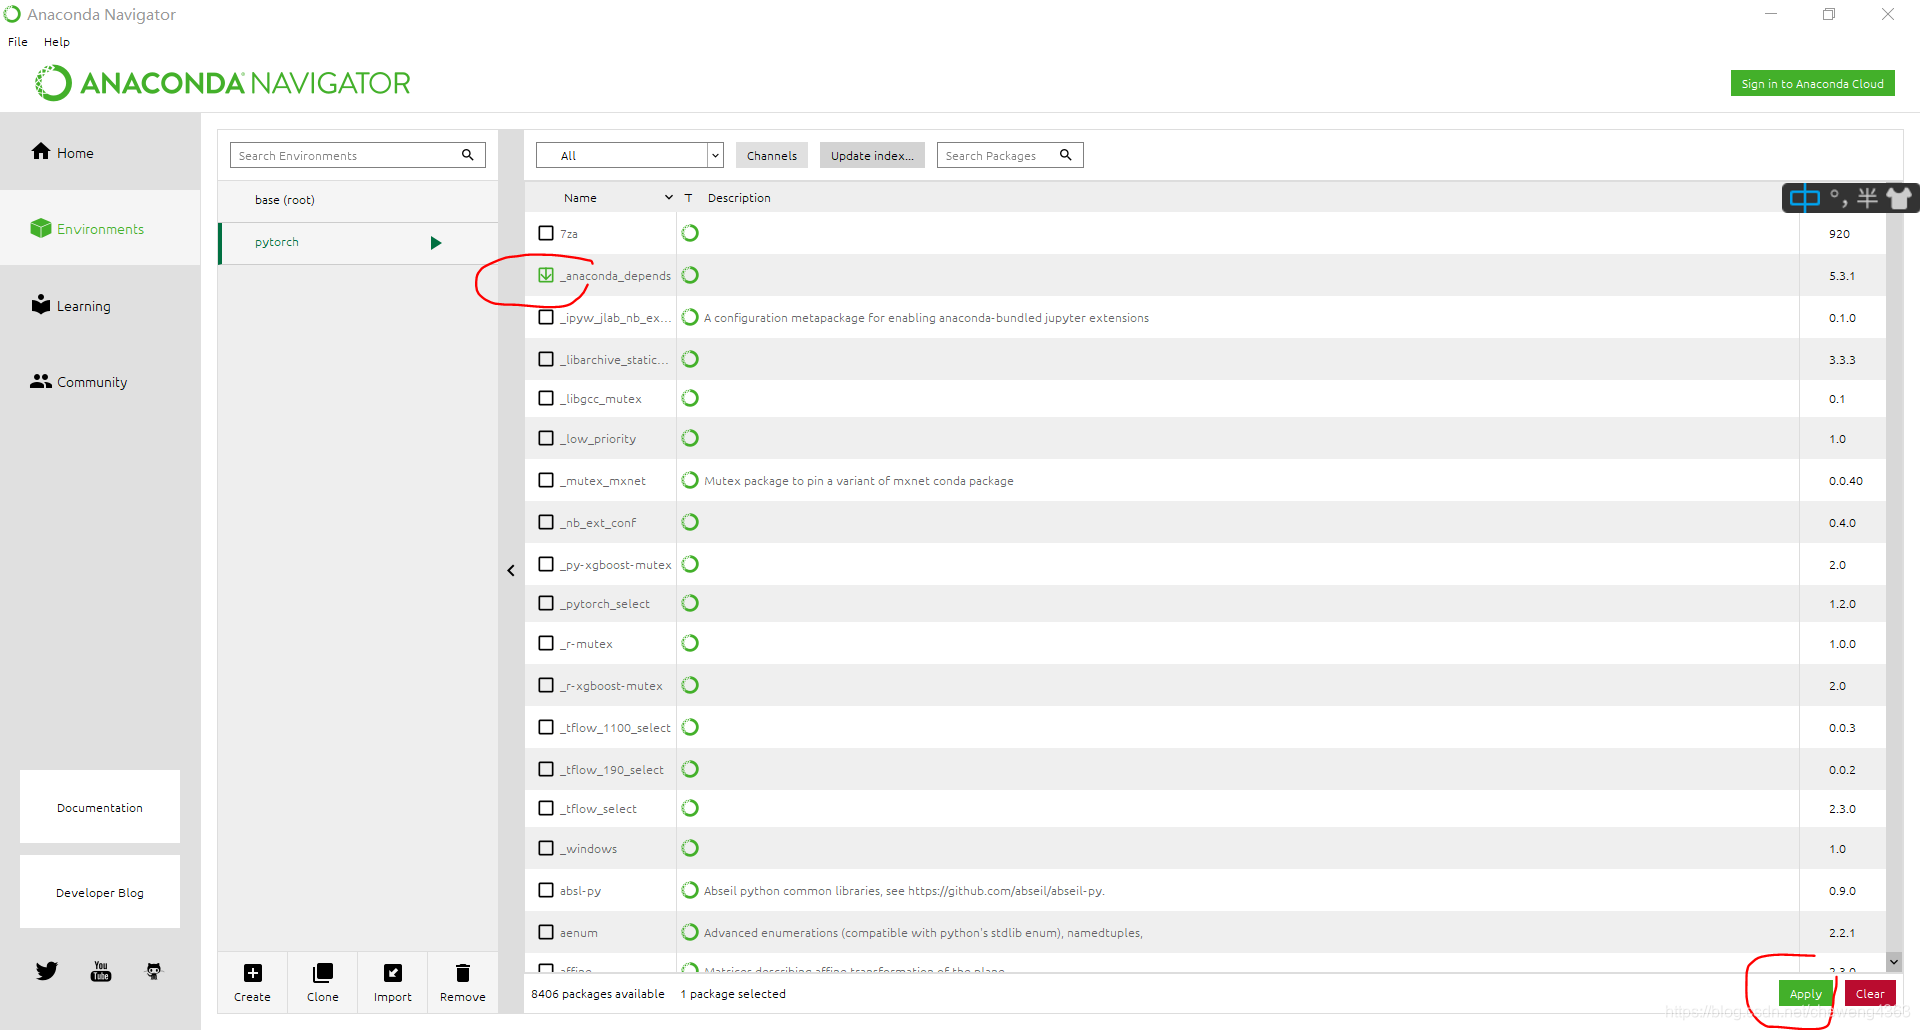The width and height of the screenshot is (1920, 1030).
Task: Click the 8406 packages available status
Action: (x=598, y=994)
